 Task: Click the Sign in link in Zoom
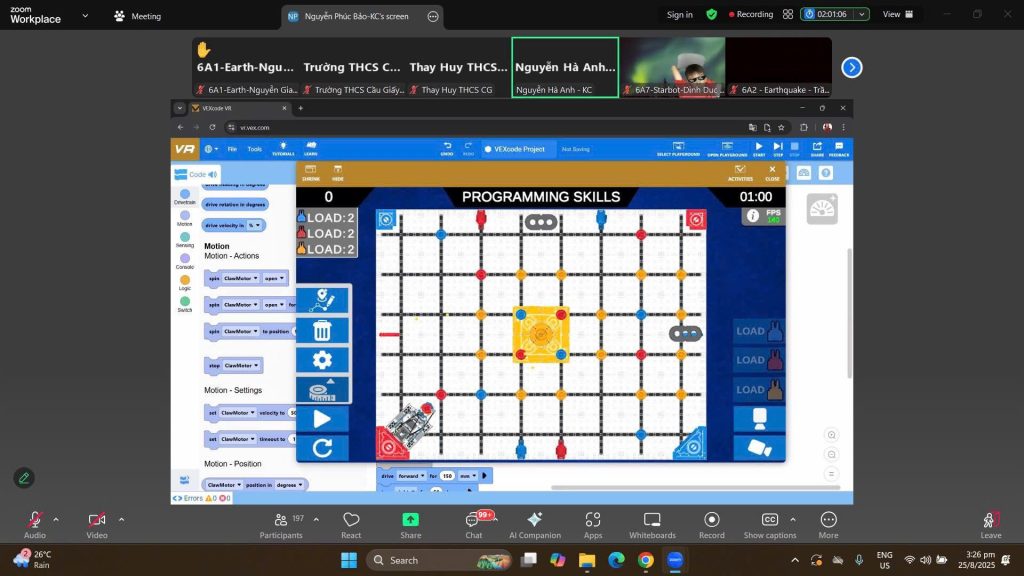(x=680, y=14)
